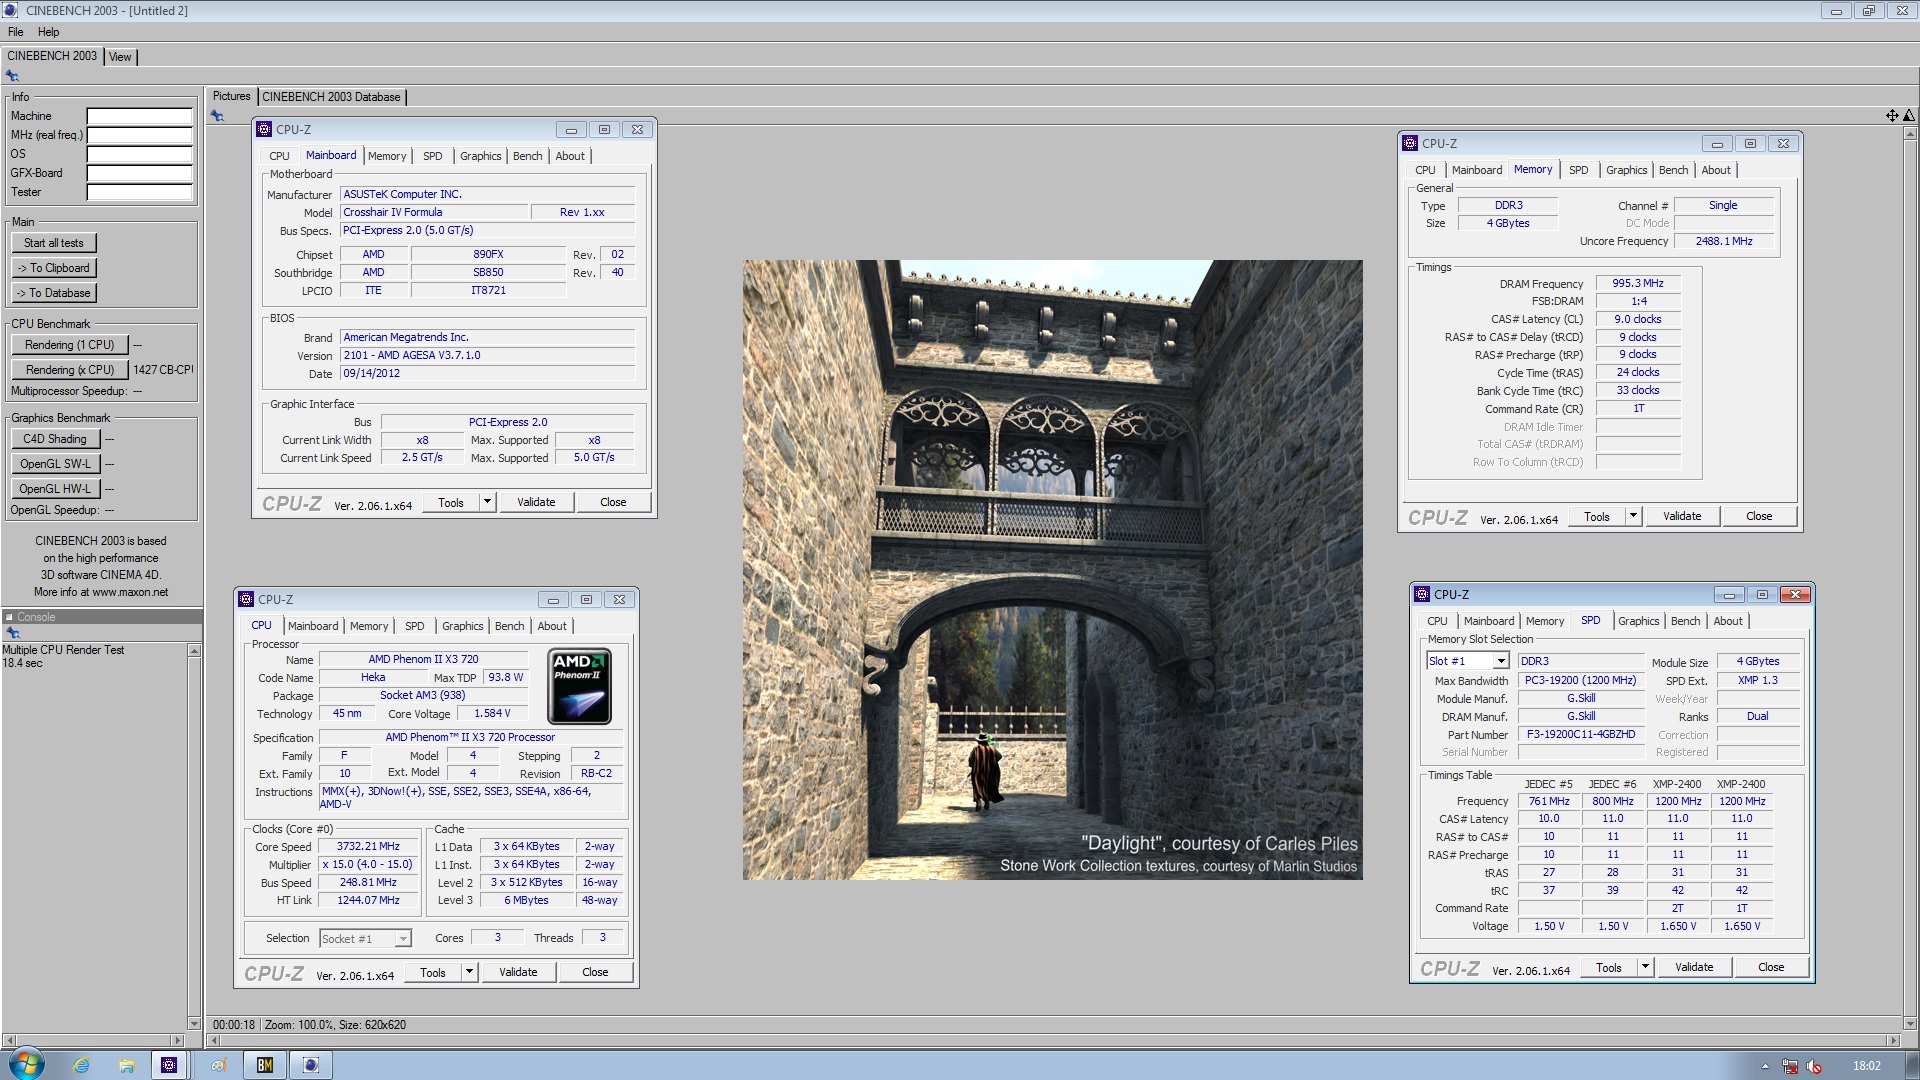Open the Windows Start menu orb
This screenshot has width=1920, height=1080.
coord(26,1065)
